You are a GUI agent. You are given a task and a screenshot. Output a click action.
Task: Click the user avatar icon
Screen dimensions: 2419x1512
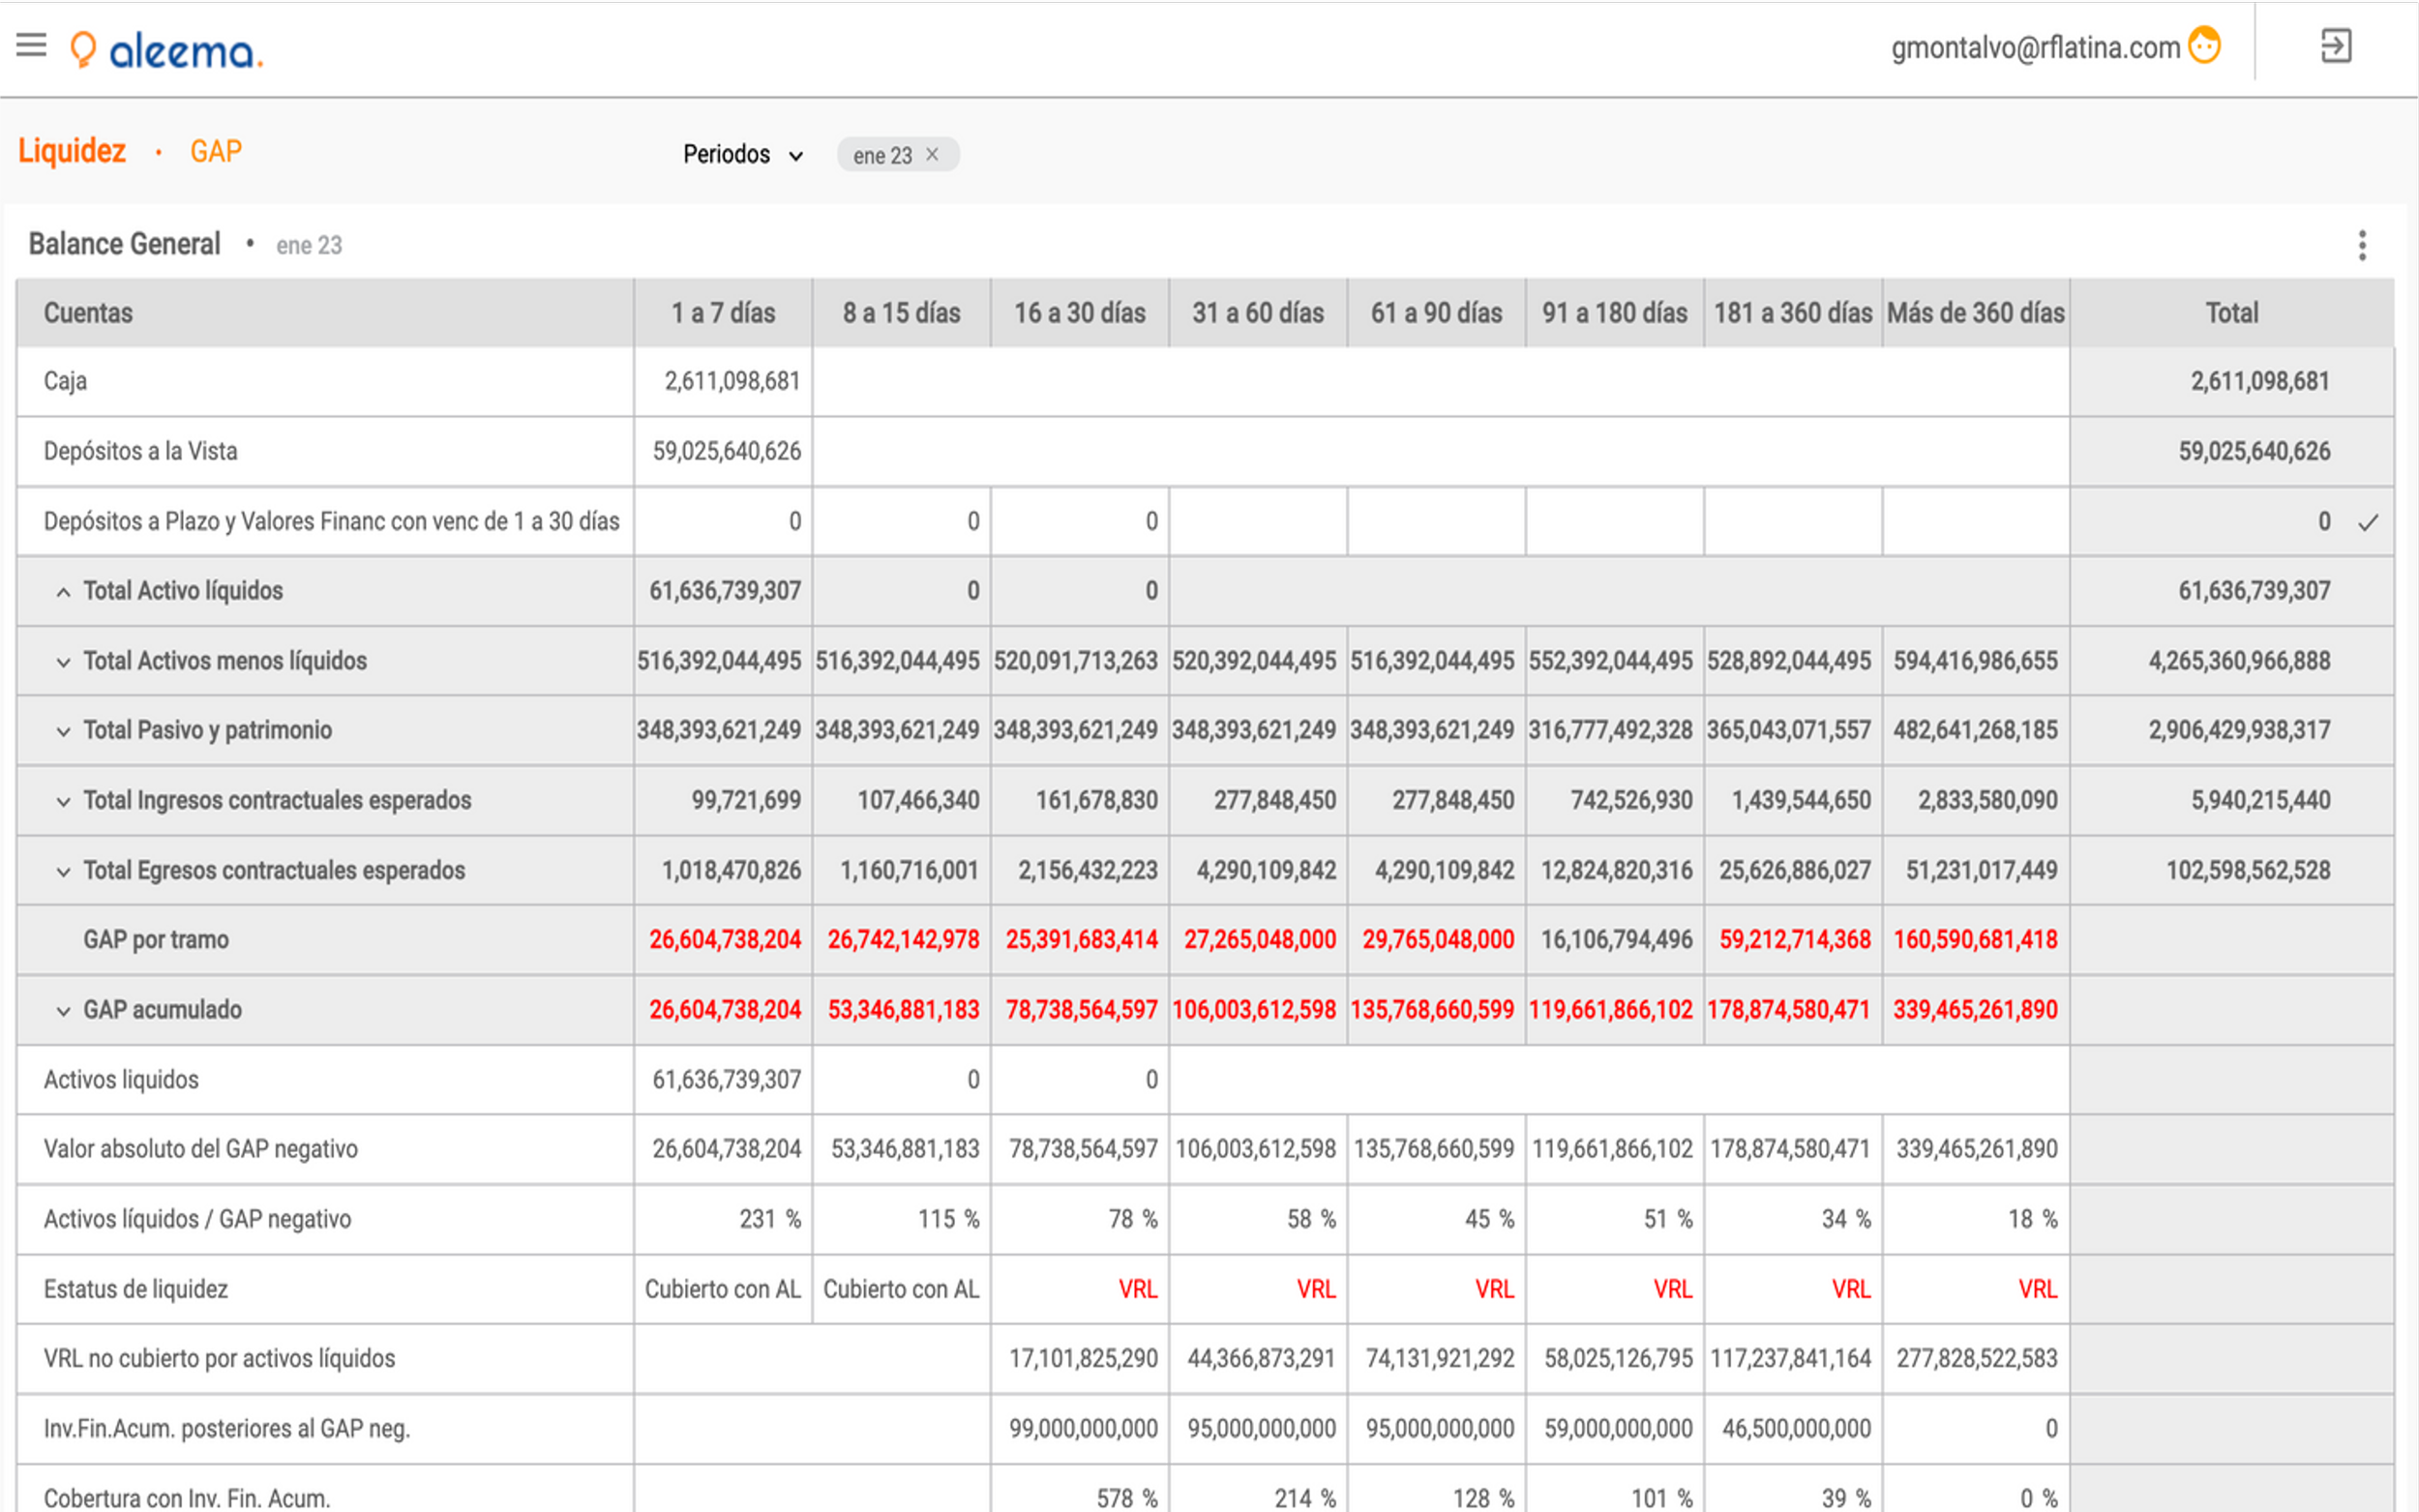pyautogui.click(x=2204, y=46)
